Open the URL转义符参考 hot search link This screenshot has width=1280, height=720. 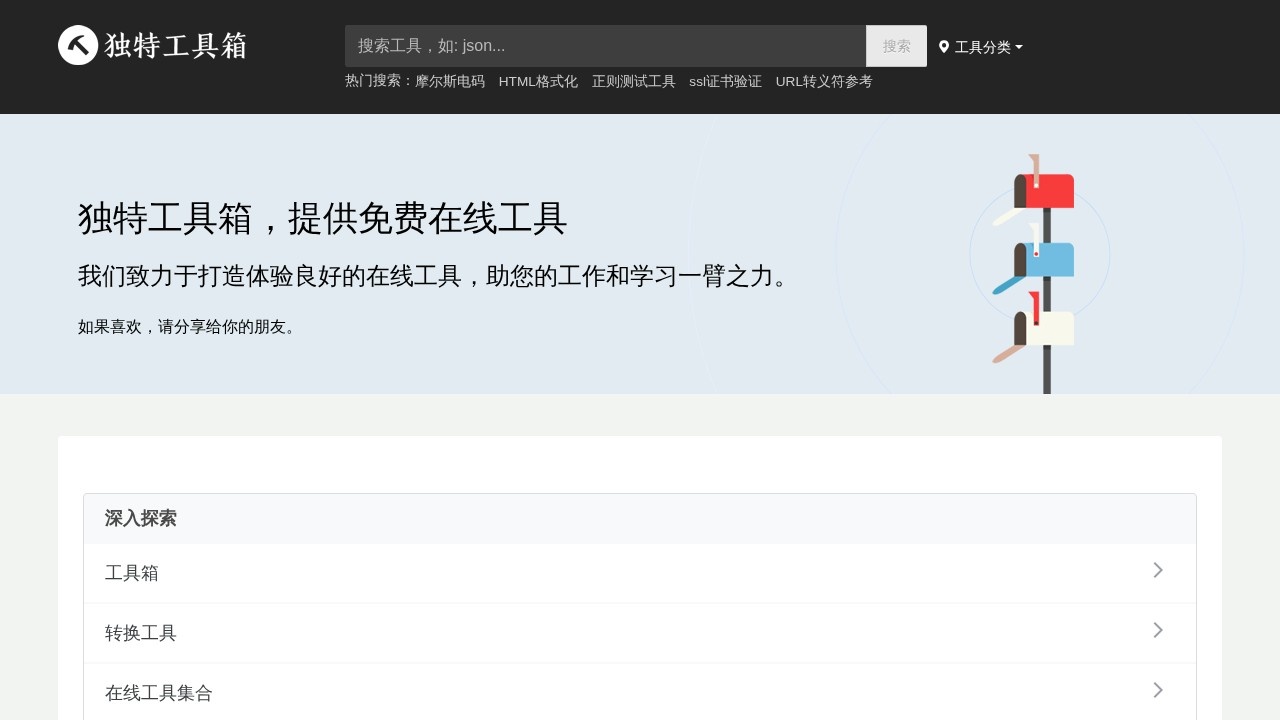(x=824, y=81)
